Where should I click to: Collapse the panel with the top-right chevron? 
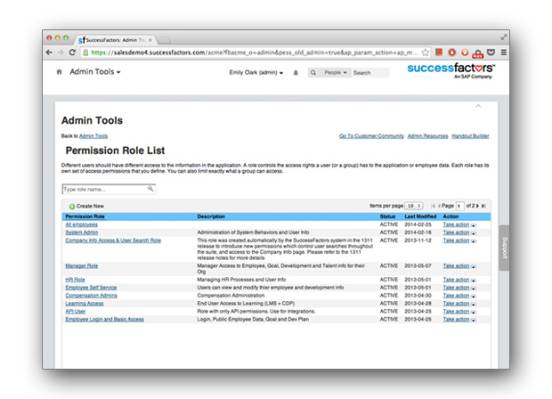pyautogui.click(x=478, y=106)
